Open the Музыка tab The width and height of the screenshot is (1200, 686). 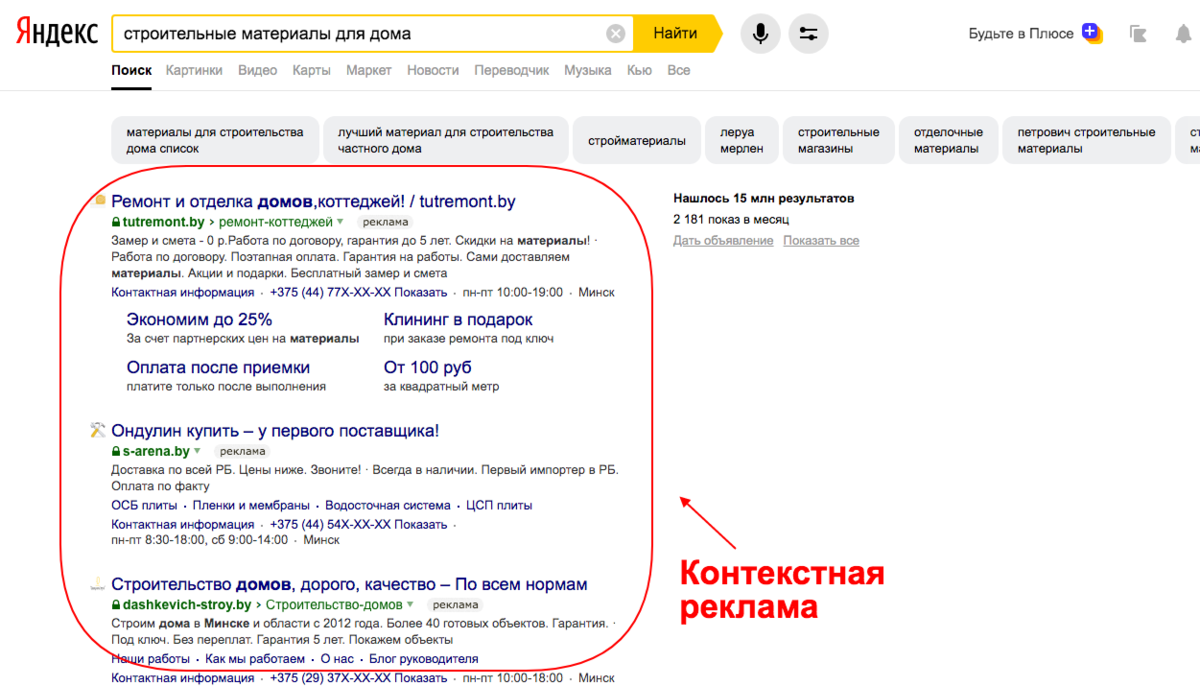(588, 70)
